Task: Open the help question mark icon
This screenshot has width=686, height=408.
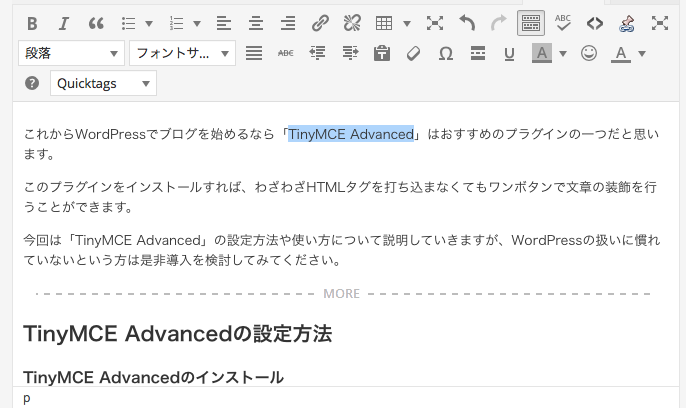Action: [x=32, y=83]
